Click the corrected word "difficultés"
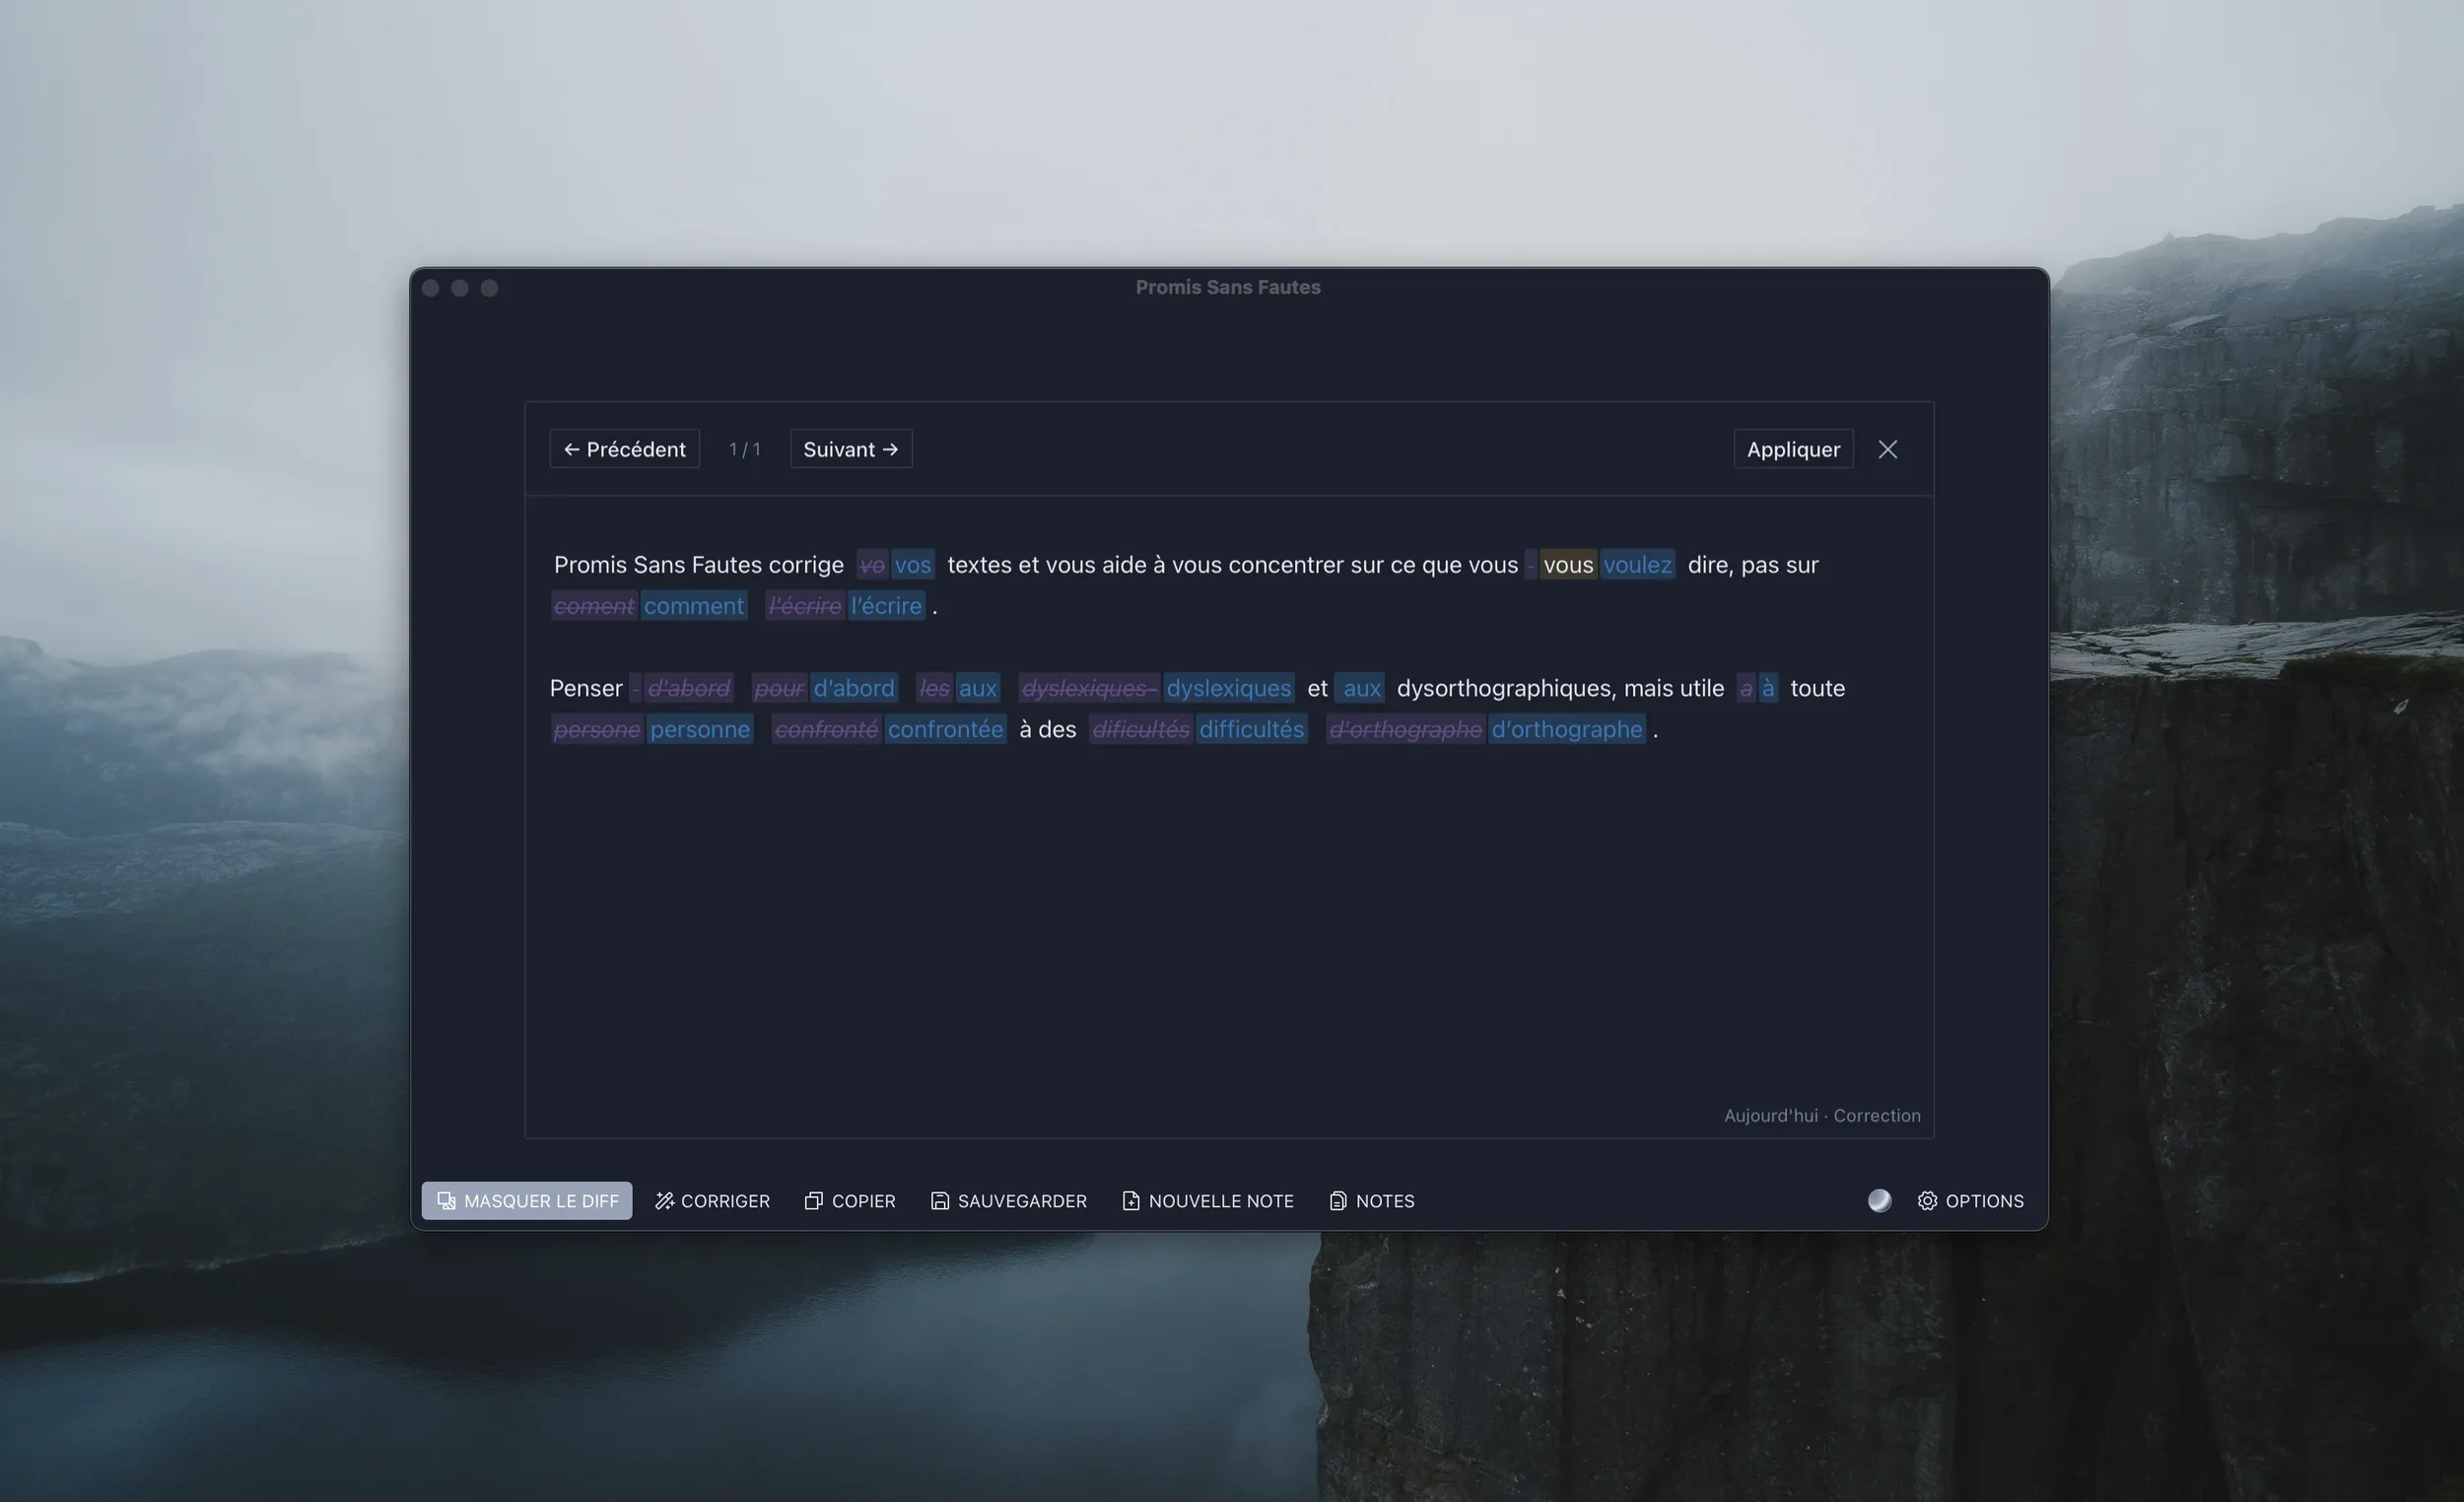The height and width of the screenshot is (1502, 2464). (x=1251, y=729)
